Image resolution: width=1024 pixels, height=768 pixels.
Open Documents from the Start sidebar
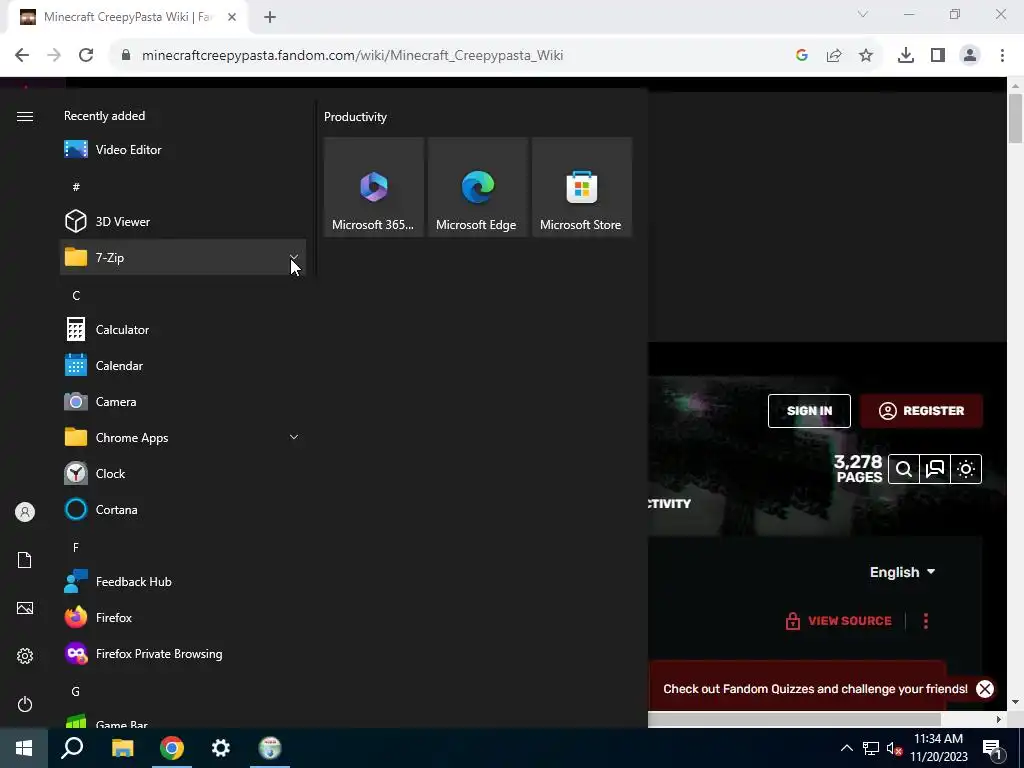[25, 560]
